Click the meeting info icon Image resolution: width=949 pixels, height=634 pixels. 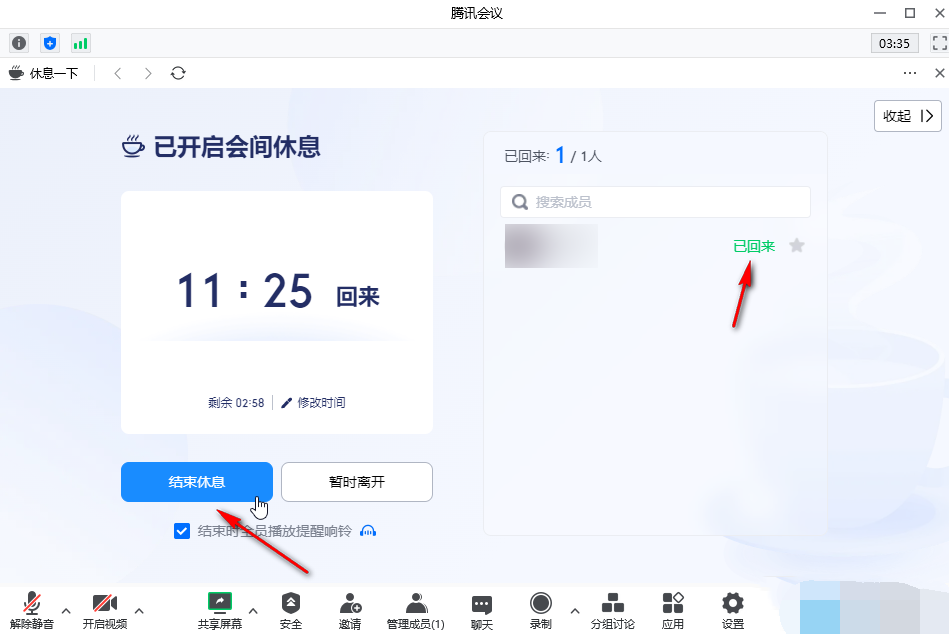tap(19, 43)
